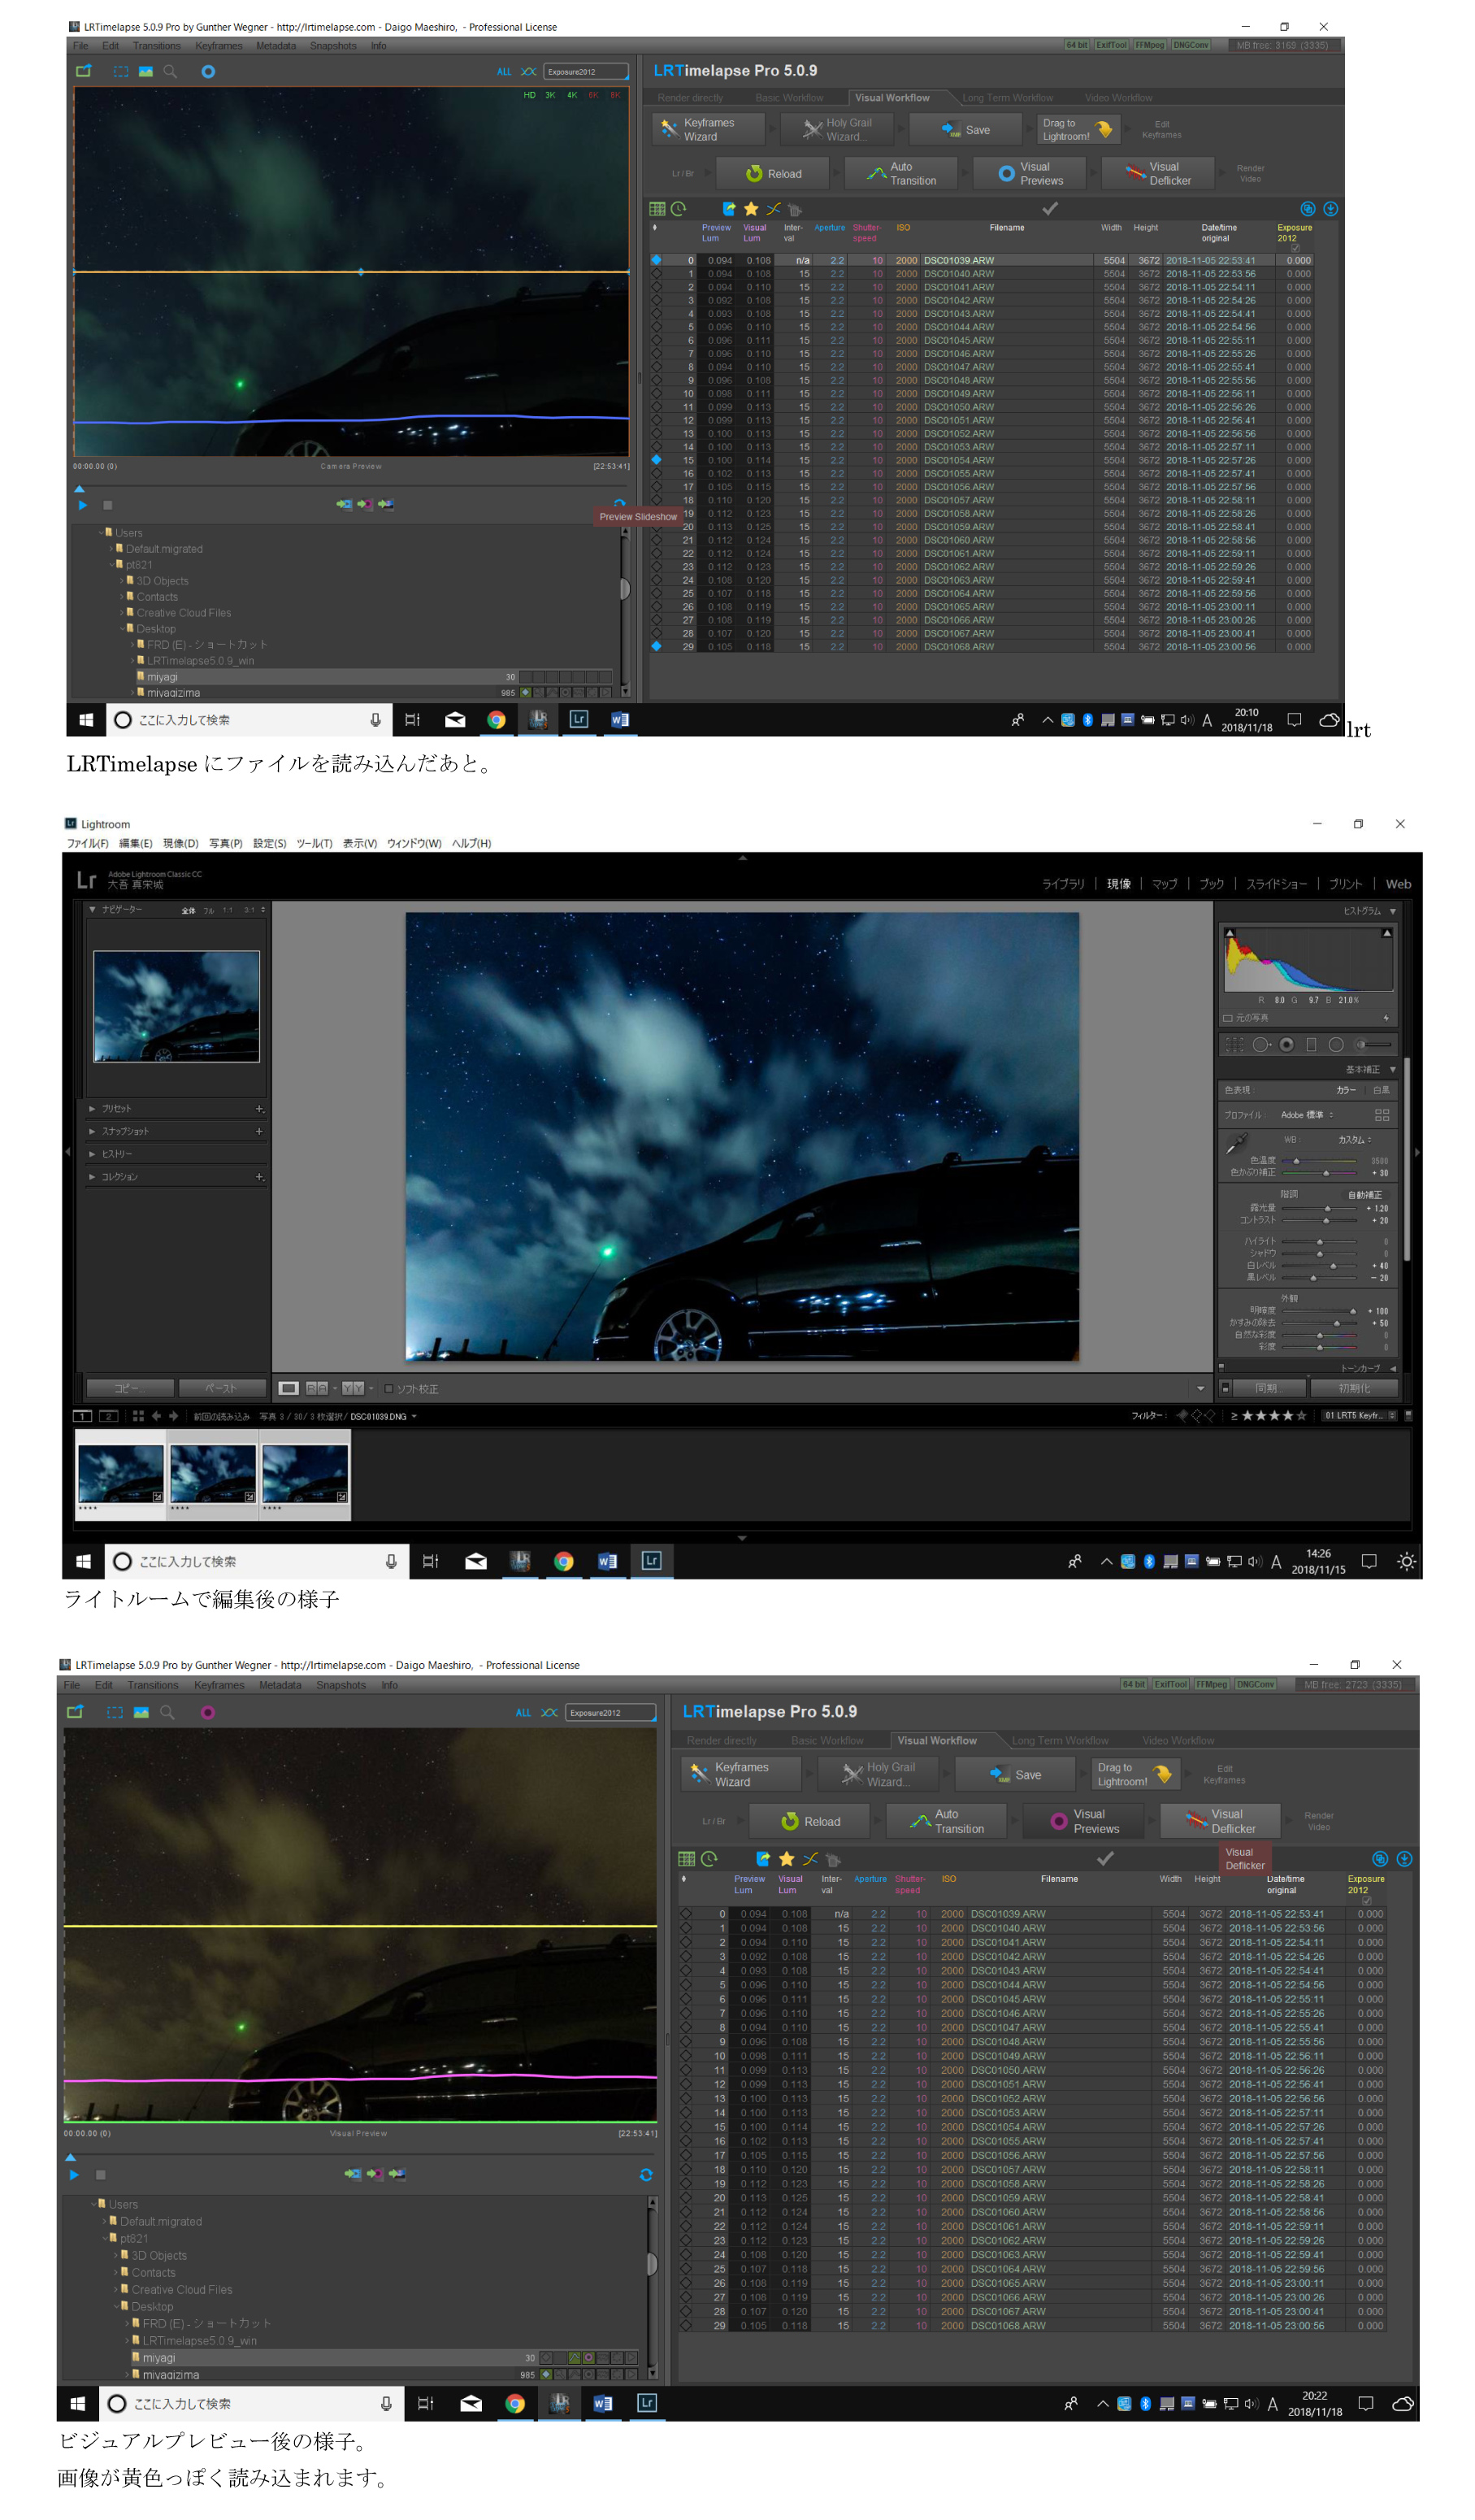The height and width of the screenshot is (2520, 1475).
Task: Open the profile browser grid icon in Lightroom
Action: (1382, 1114)
